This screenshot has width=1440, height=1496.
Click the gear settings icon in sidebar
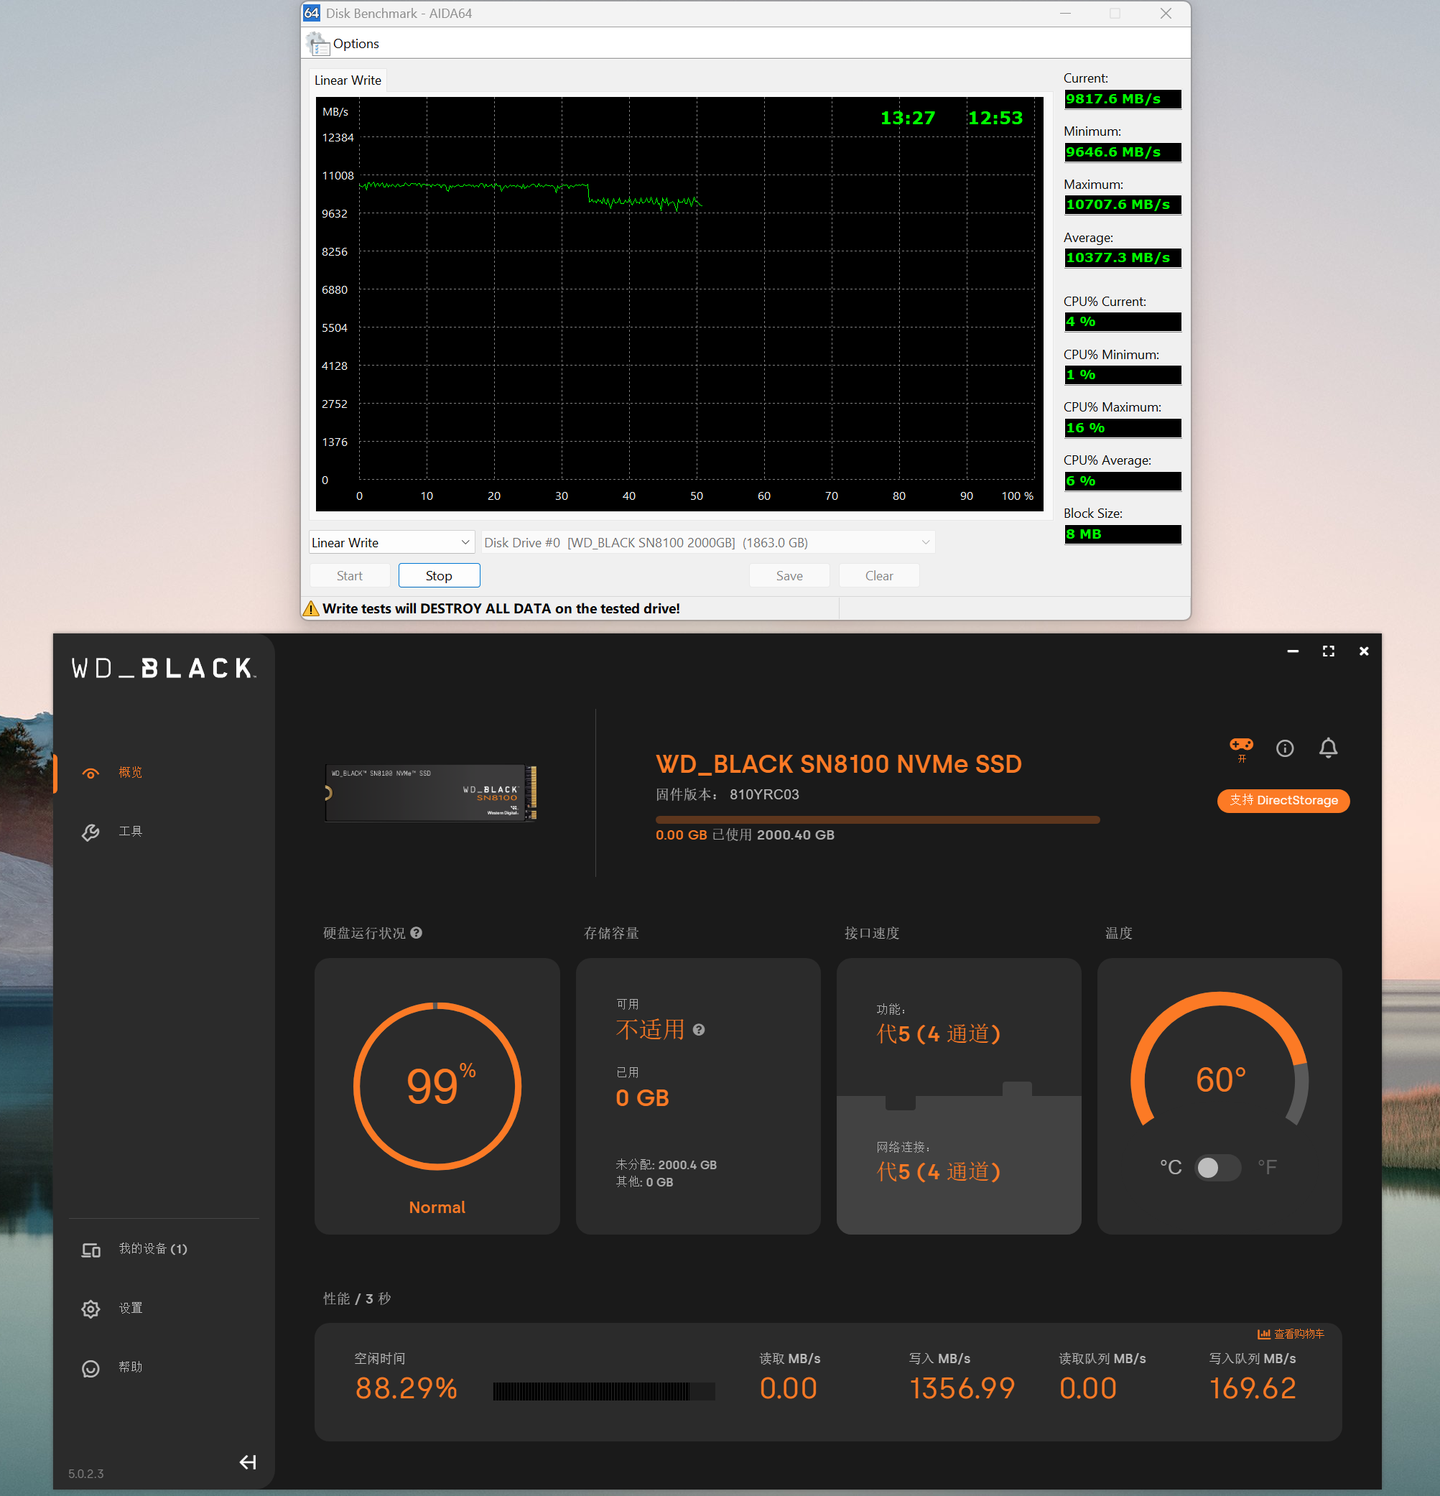click(x=91, y=1309)
